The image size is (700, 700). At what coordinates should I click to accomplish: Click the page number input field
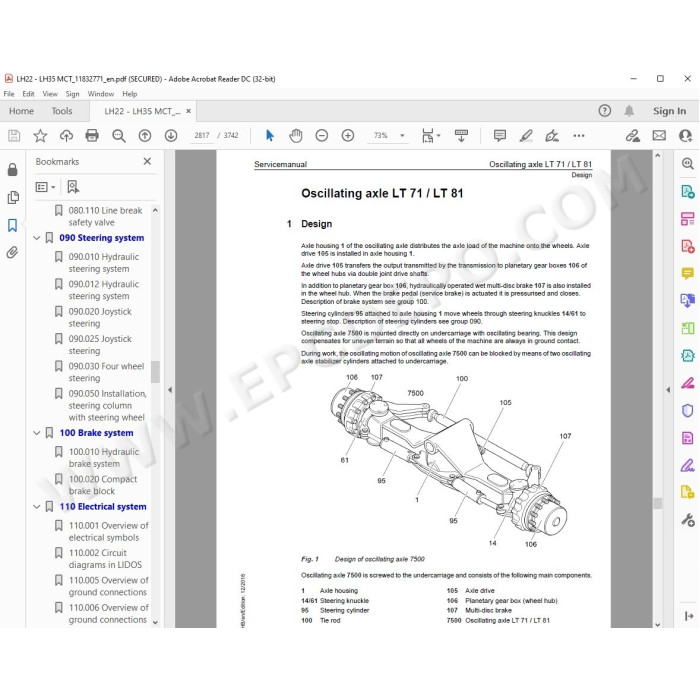click(x=202, y=135)
